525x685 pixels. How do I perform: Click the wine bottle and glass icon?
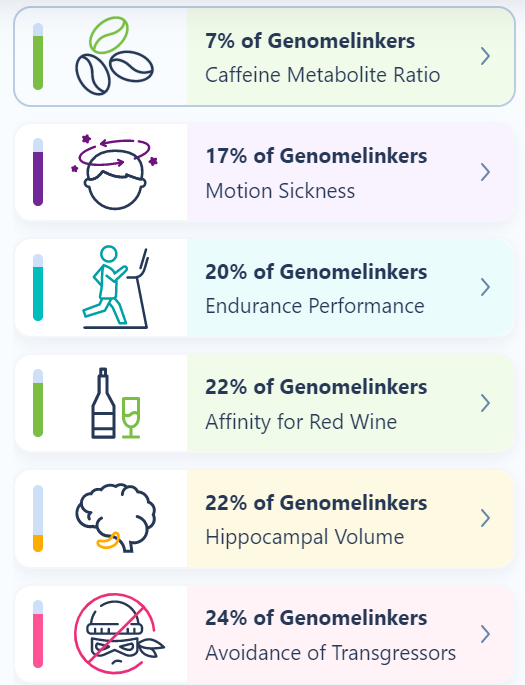(115, 403)
